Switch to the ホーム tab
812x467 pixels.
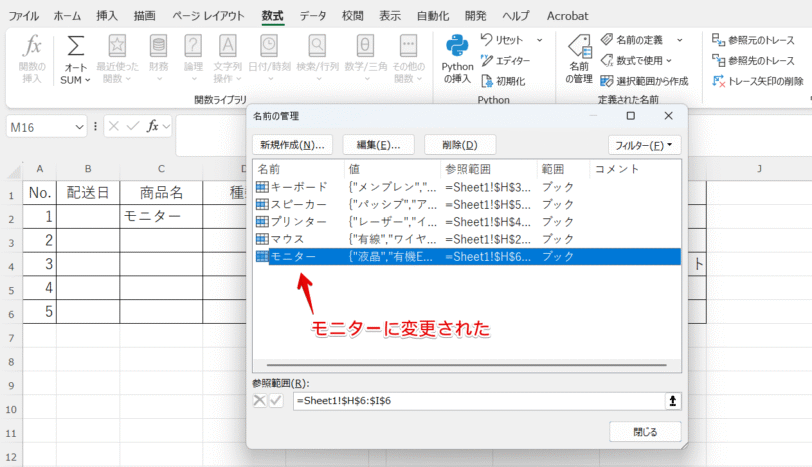pos(67,16)
